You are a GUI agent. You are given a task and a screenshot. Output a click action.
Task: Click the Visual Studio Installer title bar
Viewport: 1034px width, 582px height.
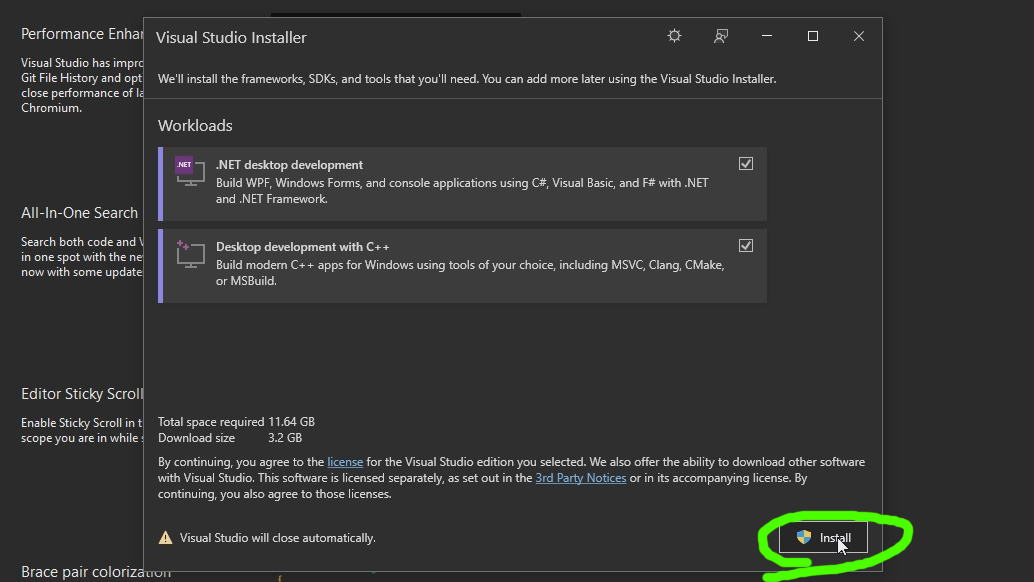point(400,37)
